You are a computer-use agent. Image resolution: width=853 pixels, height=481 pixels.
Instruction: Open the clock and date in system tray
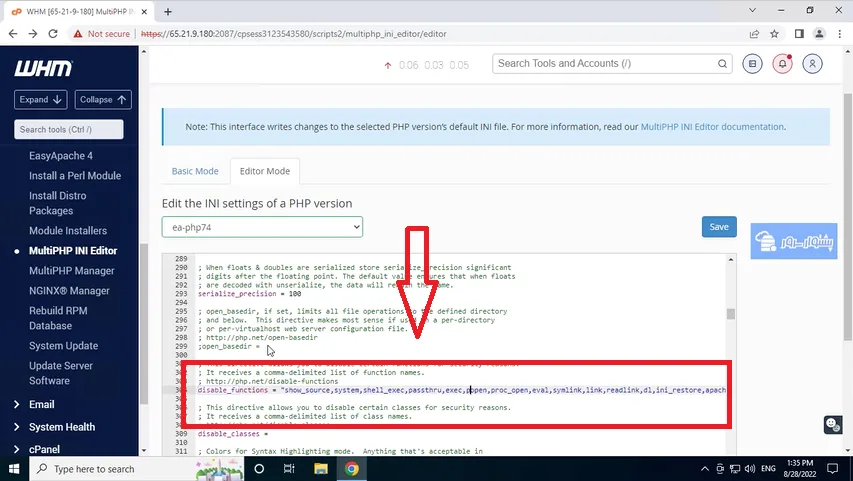(x=801, y=469)
